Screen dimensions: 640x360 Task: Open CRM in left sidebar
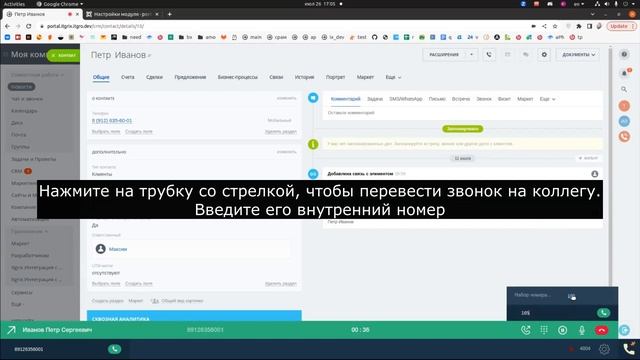[17, 171]
